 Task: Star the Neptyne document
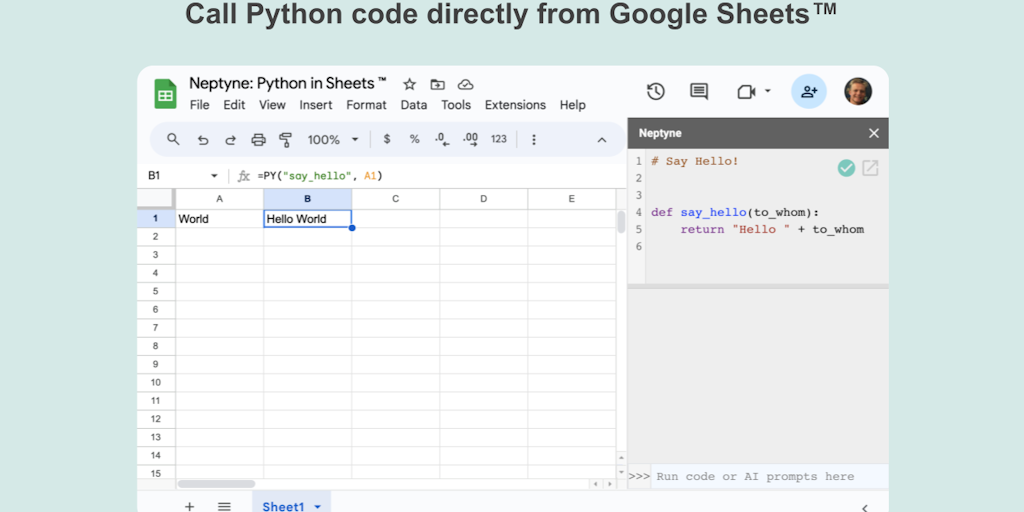[x=409, y=84]
